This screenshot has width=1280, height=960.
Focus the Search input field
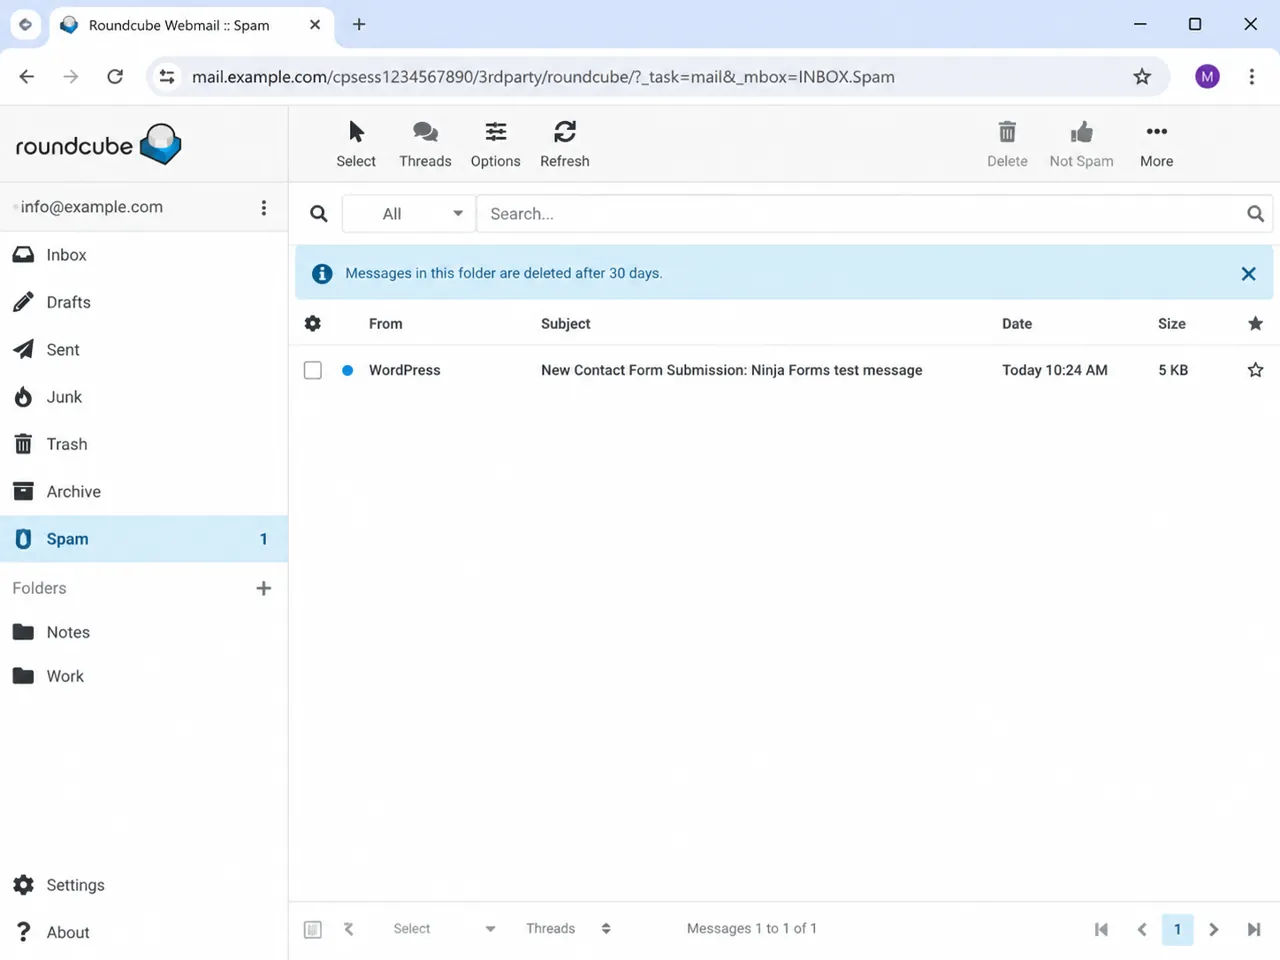pos(860,213)
